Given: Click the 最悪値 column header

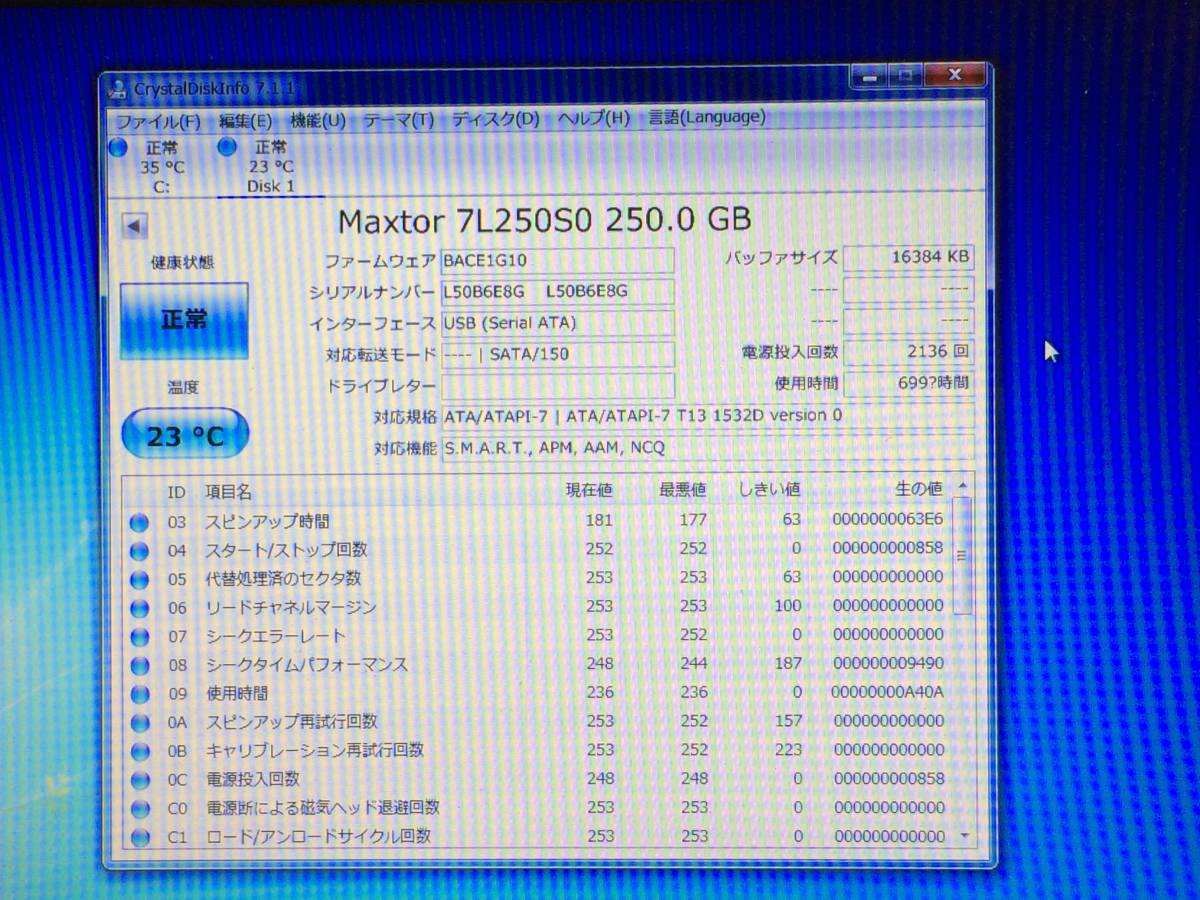Looking at the screenshot, I should coord(682,490).
